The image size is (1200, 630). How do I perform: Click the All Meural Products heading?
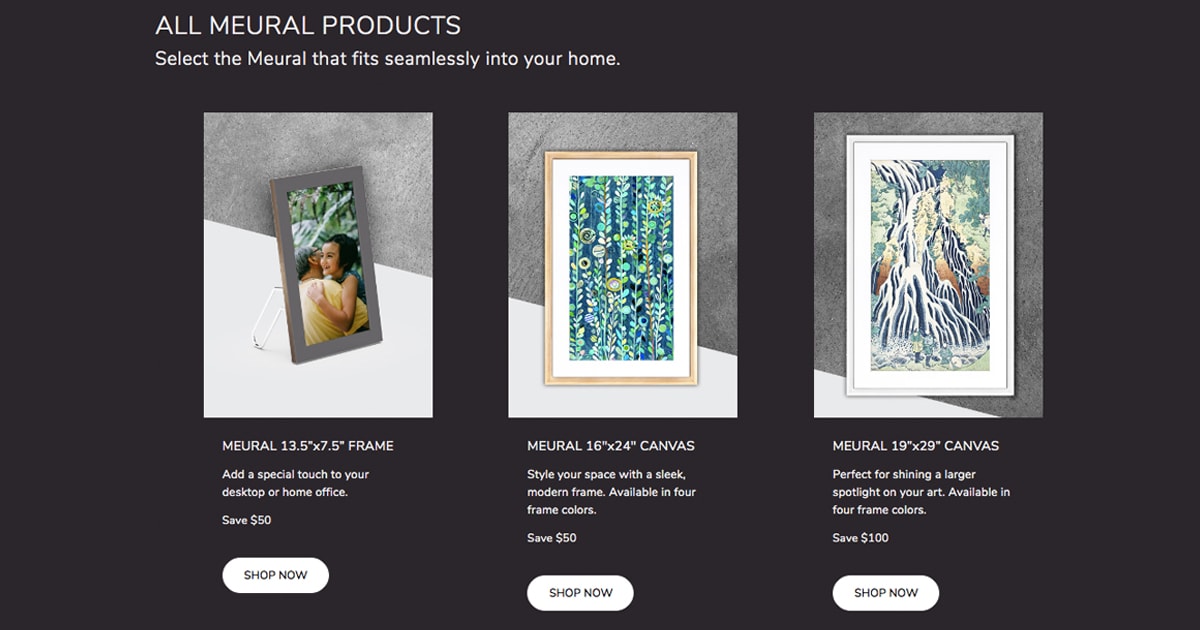click(x=308, y=25)
